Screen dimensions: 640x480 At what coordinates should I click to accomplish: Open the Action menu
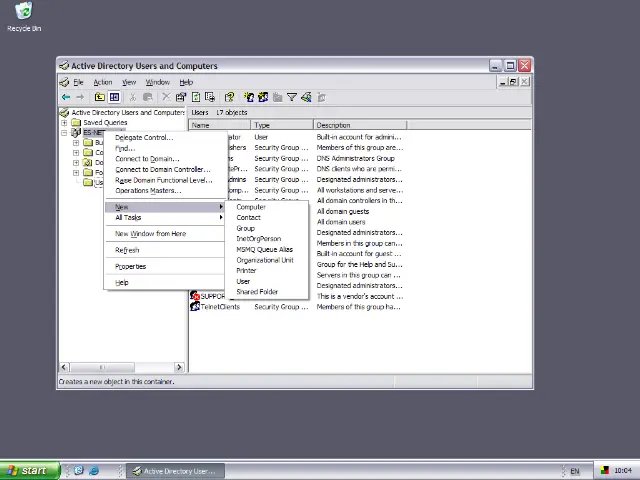103,82
